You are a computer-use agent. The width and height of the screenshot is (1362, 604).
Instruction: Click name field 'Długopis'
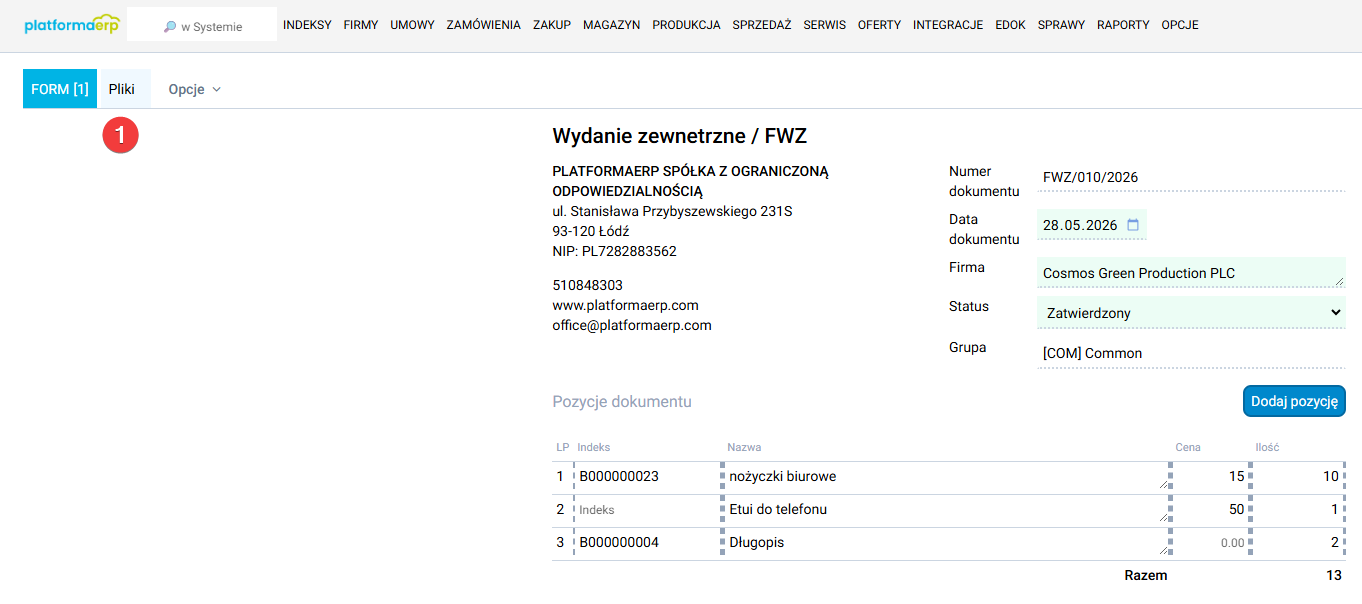(946, 543)
